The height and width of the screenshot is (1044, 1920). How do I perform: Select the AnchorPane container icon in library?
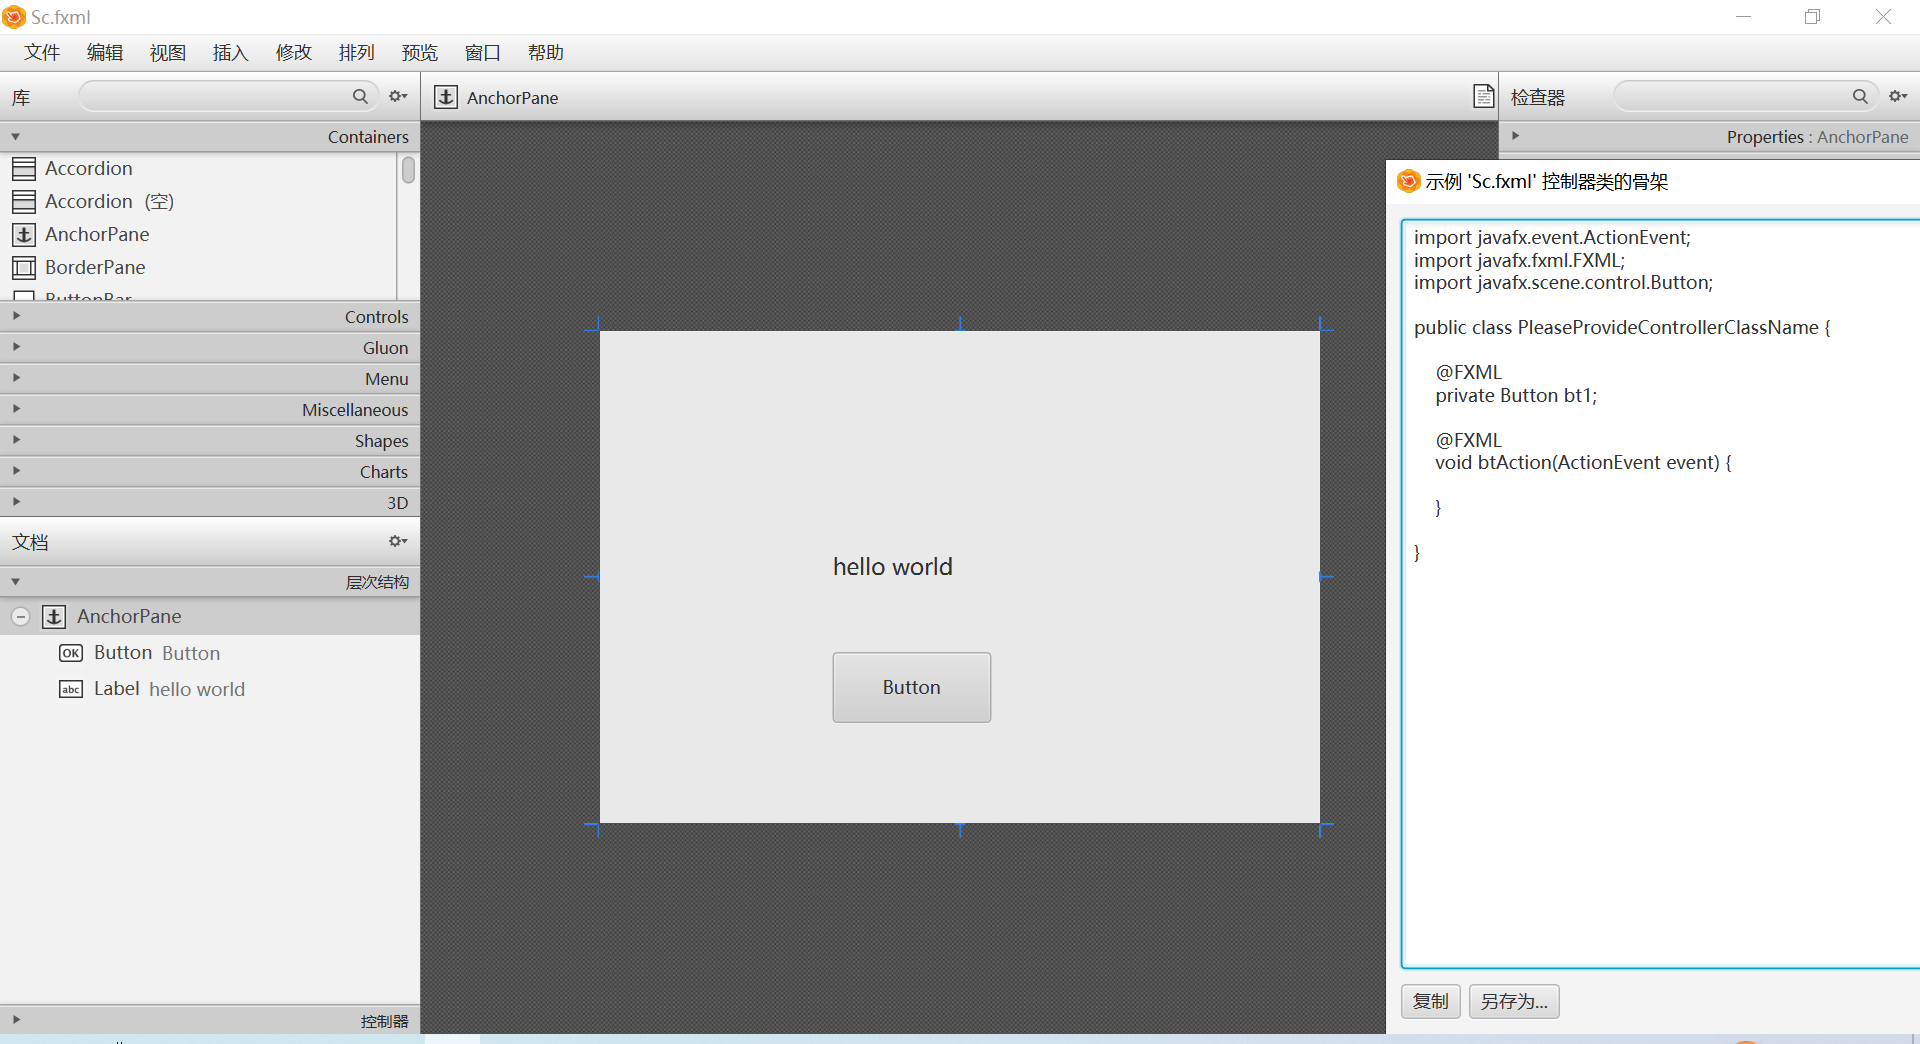(x=25, y=234)
